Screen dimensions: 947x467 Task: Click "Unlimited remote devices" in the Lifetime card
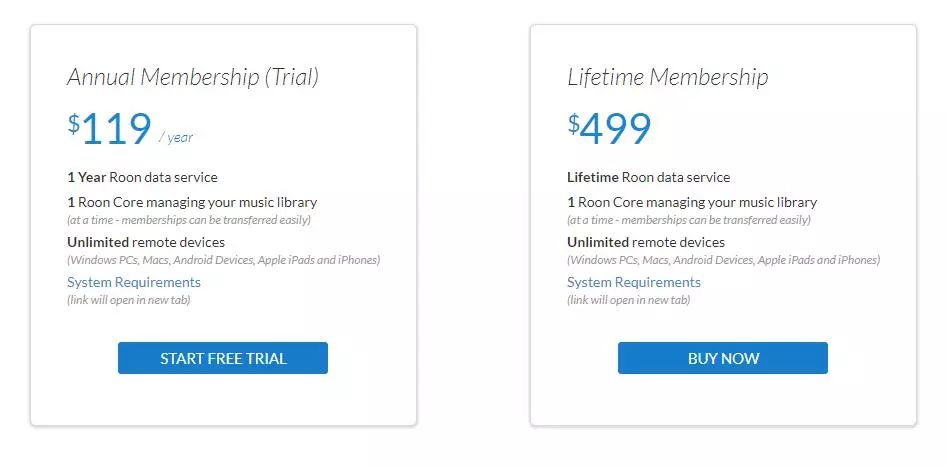[646, 242]
